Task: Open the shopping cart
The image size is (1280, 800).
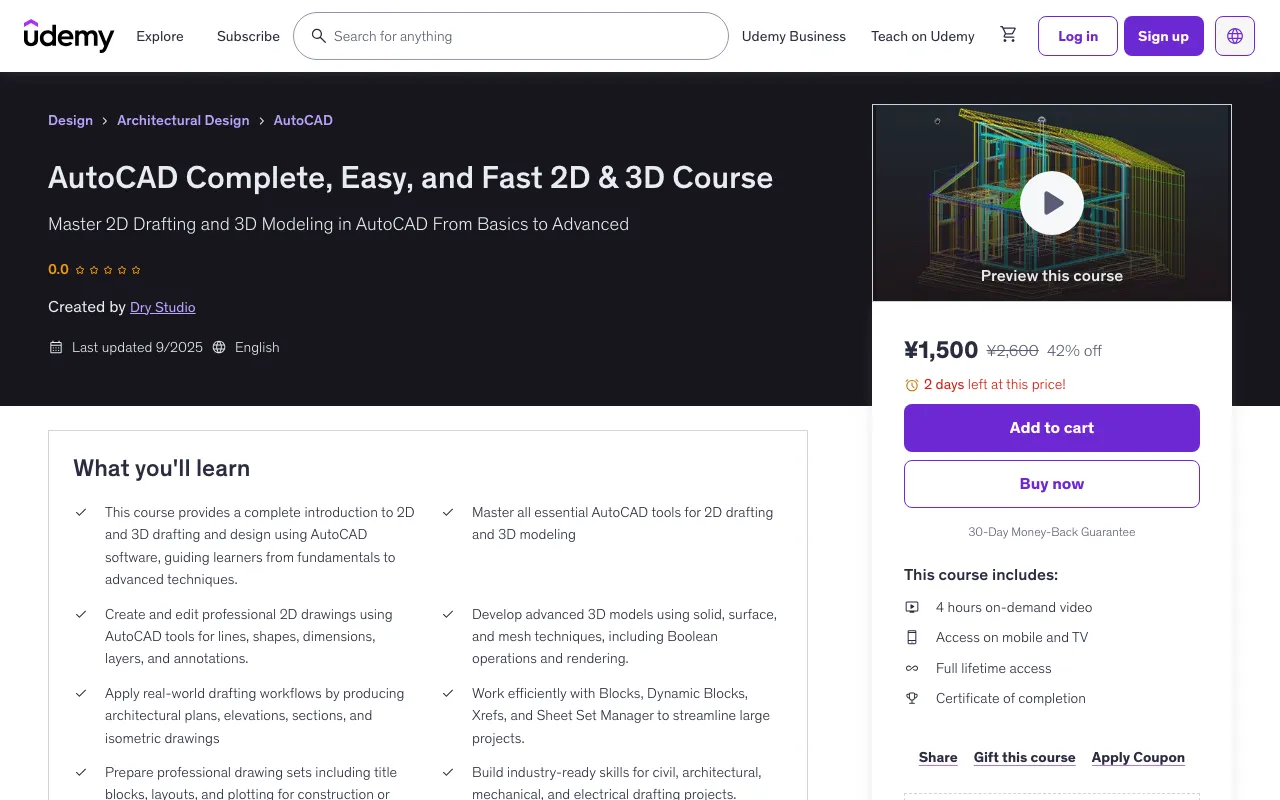Action: point(1008,35)
